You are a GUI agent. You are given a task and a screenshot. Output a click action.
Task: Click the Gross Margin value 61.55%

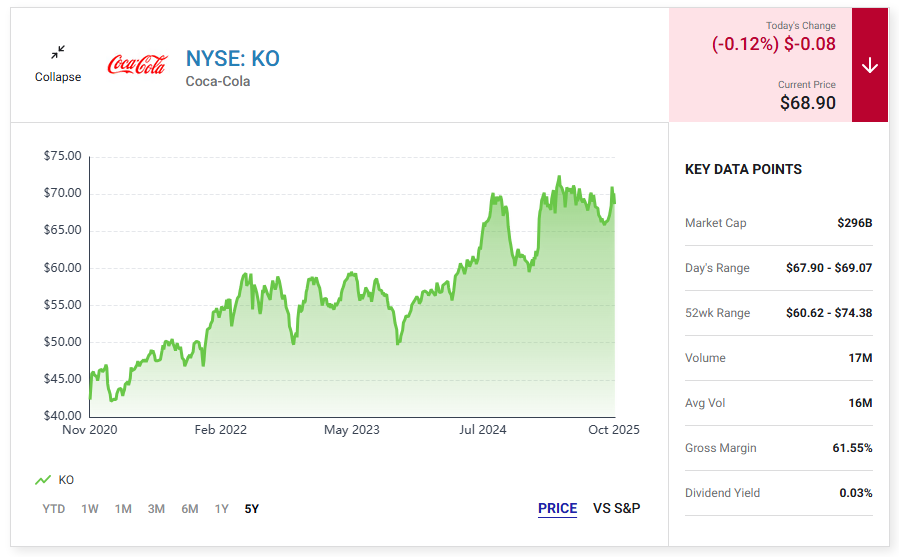[853, 448]
